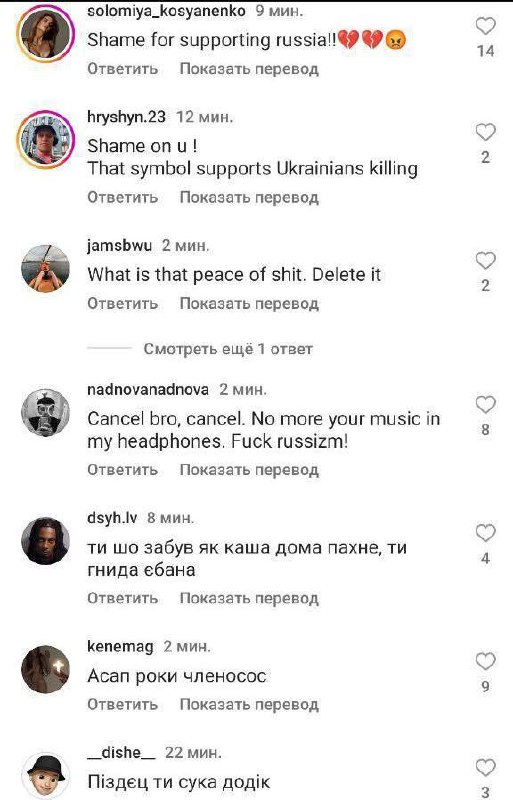513x800 pixels.
Task: Like nadnovanadnova's comment with heart
Action: tap(485, 405)
